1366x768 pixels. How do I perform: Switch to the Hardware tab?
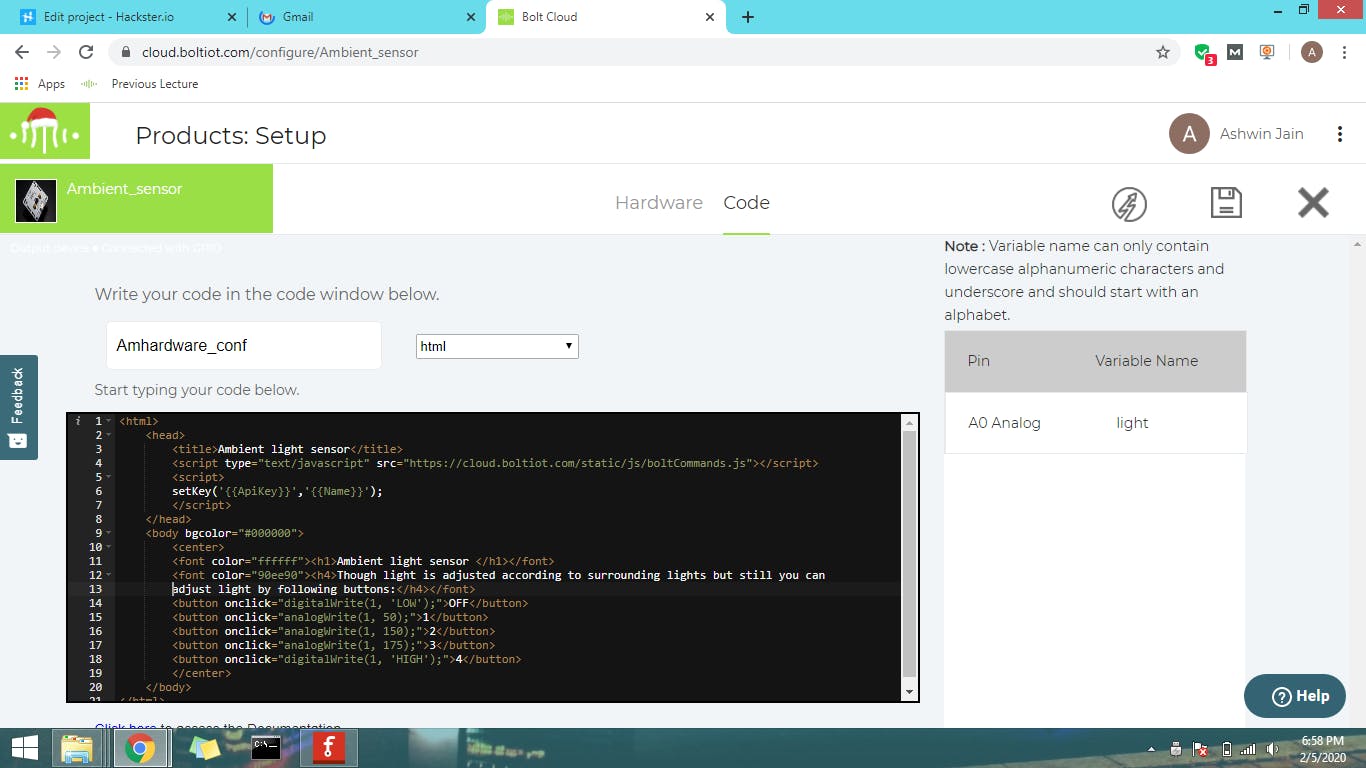(659, 203)
